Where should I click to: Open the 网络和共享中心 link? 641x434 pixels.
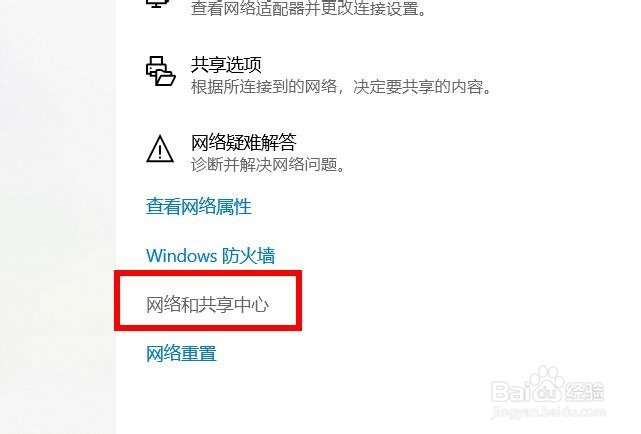(208, 305)
